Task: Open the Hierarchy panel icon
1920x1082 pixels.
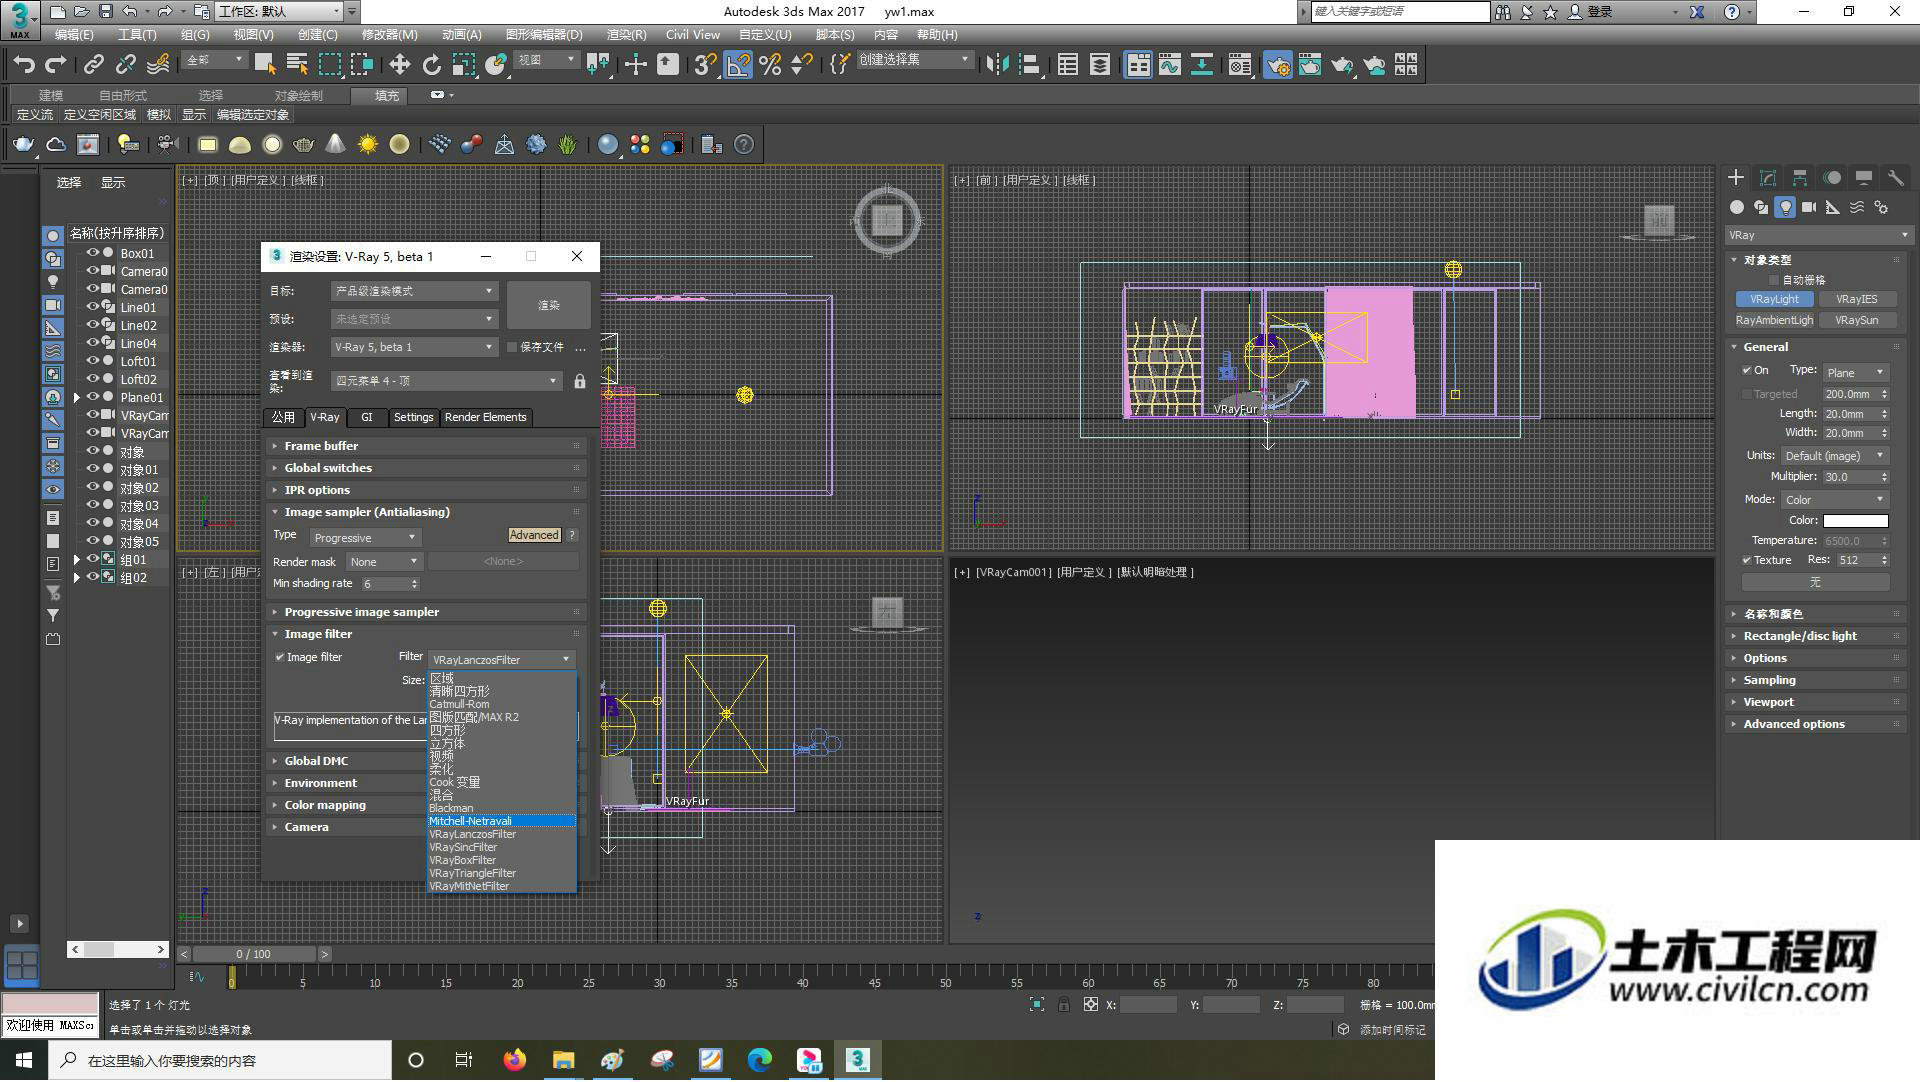Action: coord(1800,177)
